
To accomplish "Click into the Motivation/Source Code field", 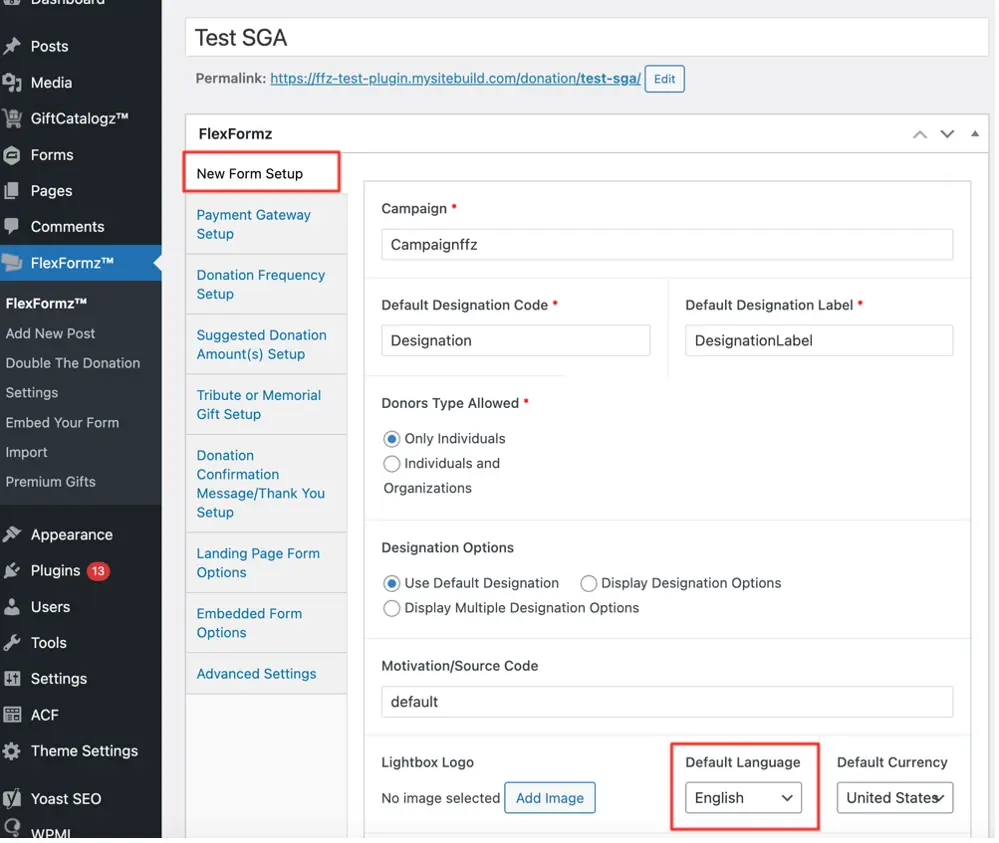I will (x=667, y=702).
